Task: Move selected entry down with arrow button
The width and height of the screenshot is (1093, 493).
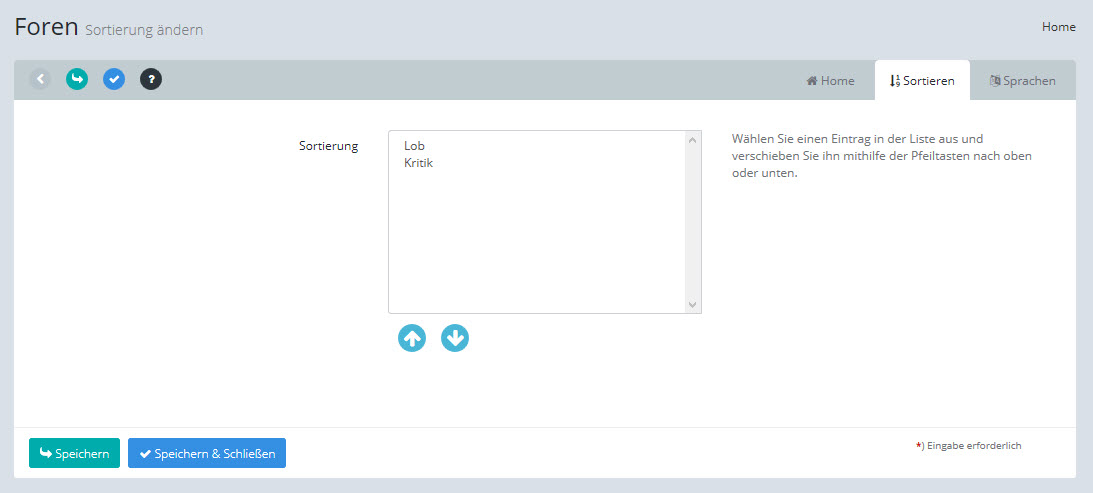Action: click(x=455, y=338)
